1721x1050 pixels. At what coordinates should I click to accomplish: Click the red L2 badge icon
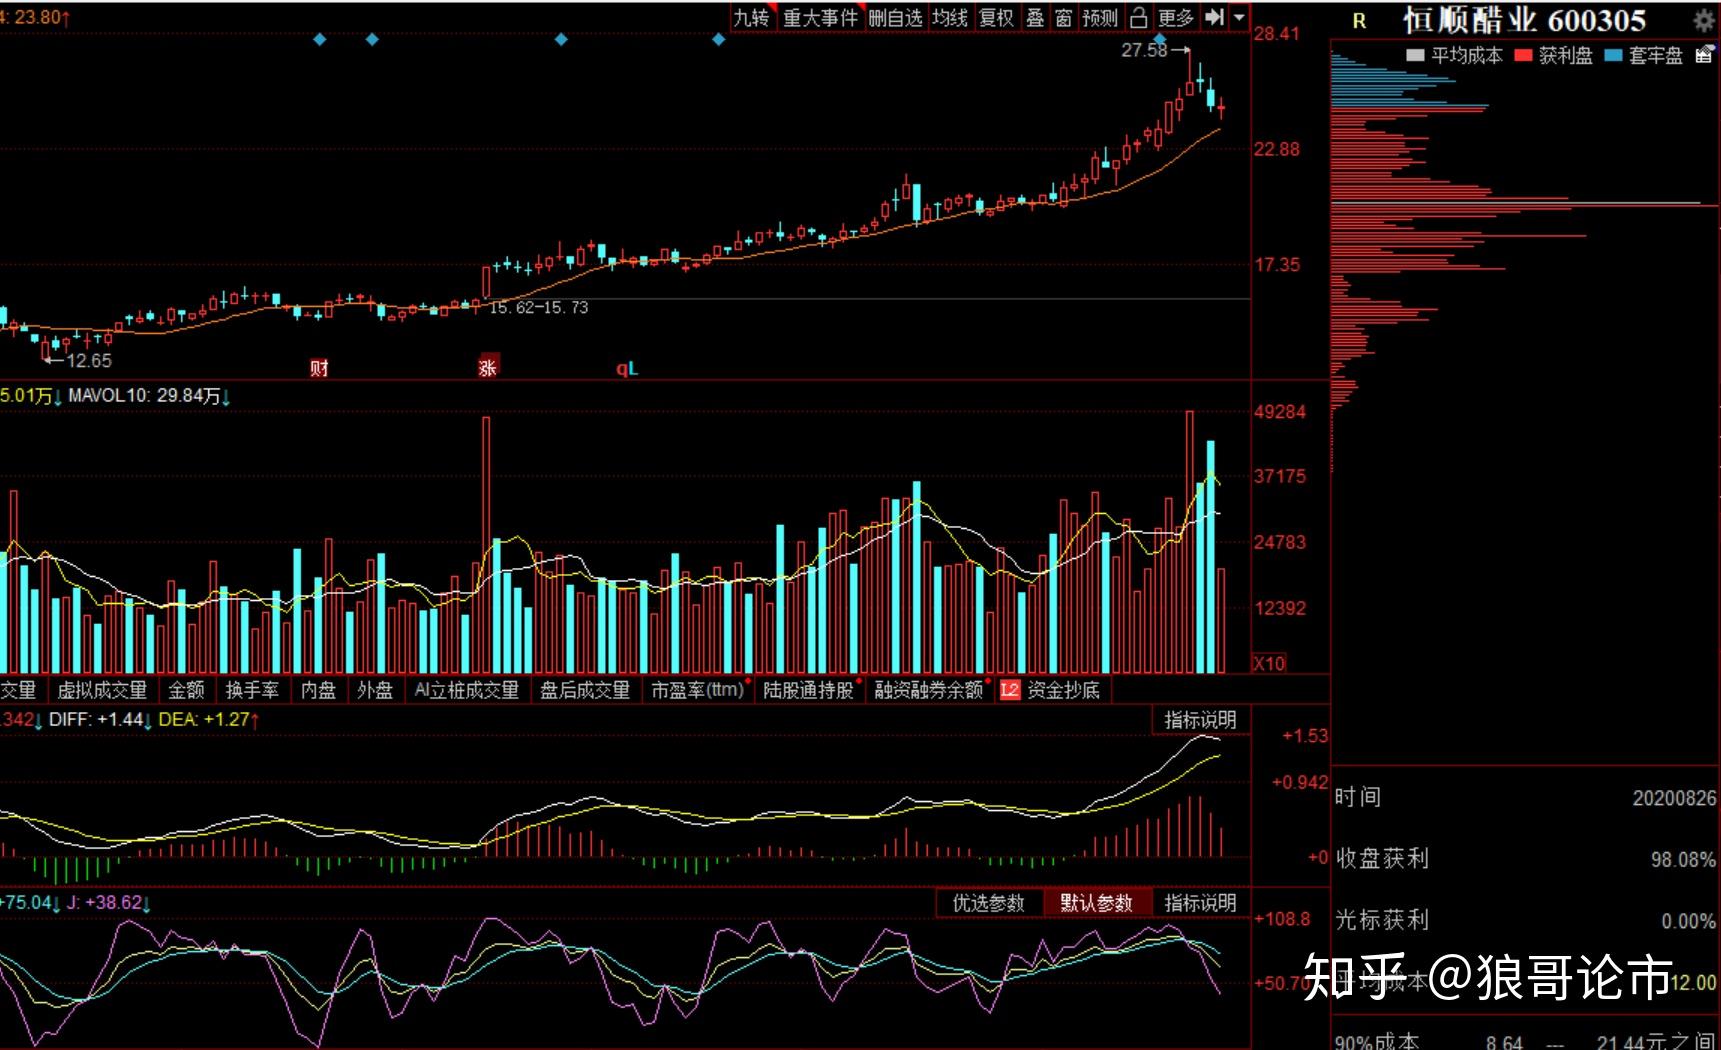[x=1010, y=690]
